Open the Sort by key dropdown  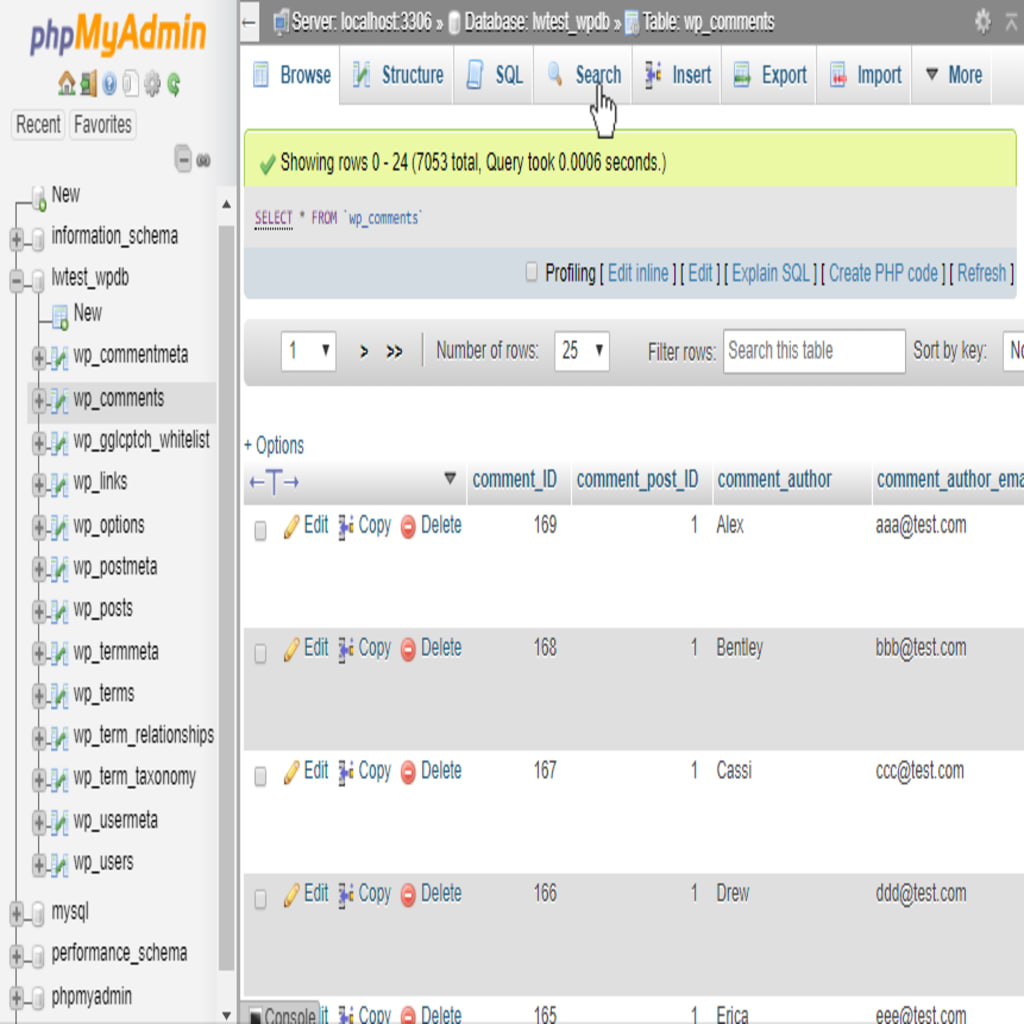[1013, 351]
